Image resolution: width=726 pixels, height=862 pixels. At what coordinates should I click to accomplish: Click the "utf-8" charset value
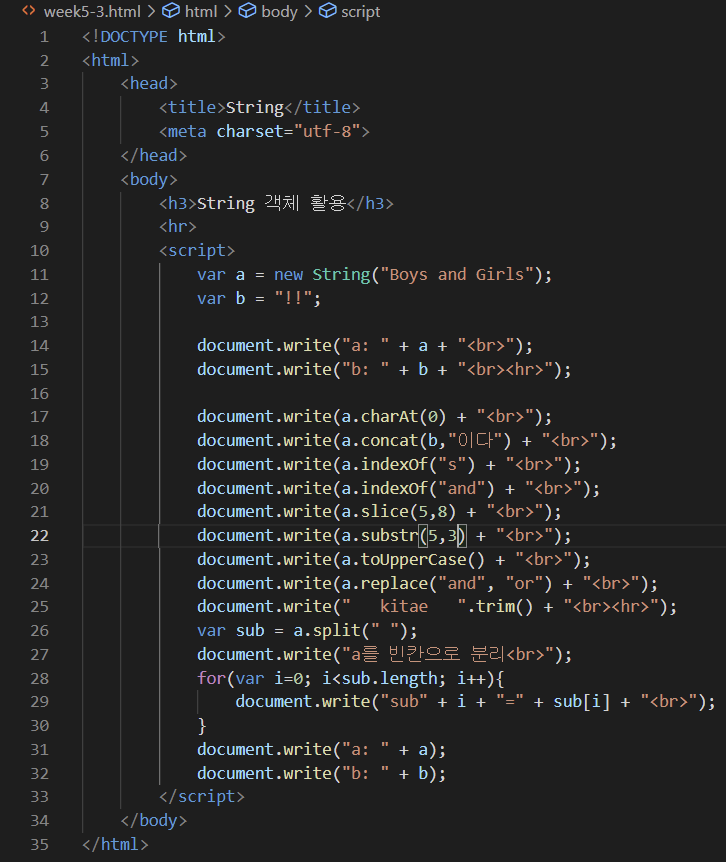tap(327, 131)
